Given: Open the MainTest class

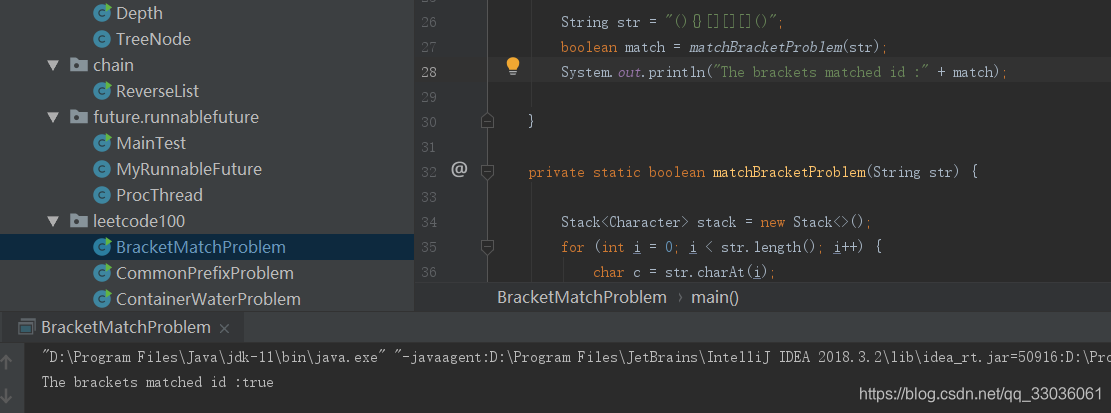Looking at the screenshot, I should point(151,143).
